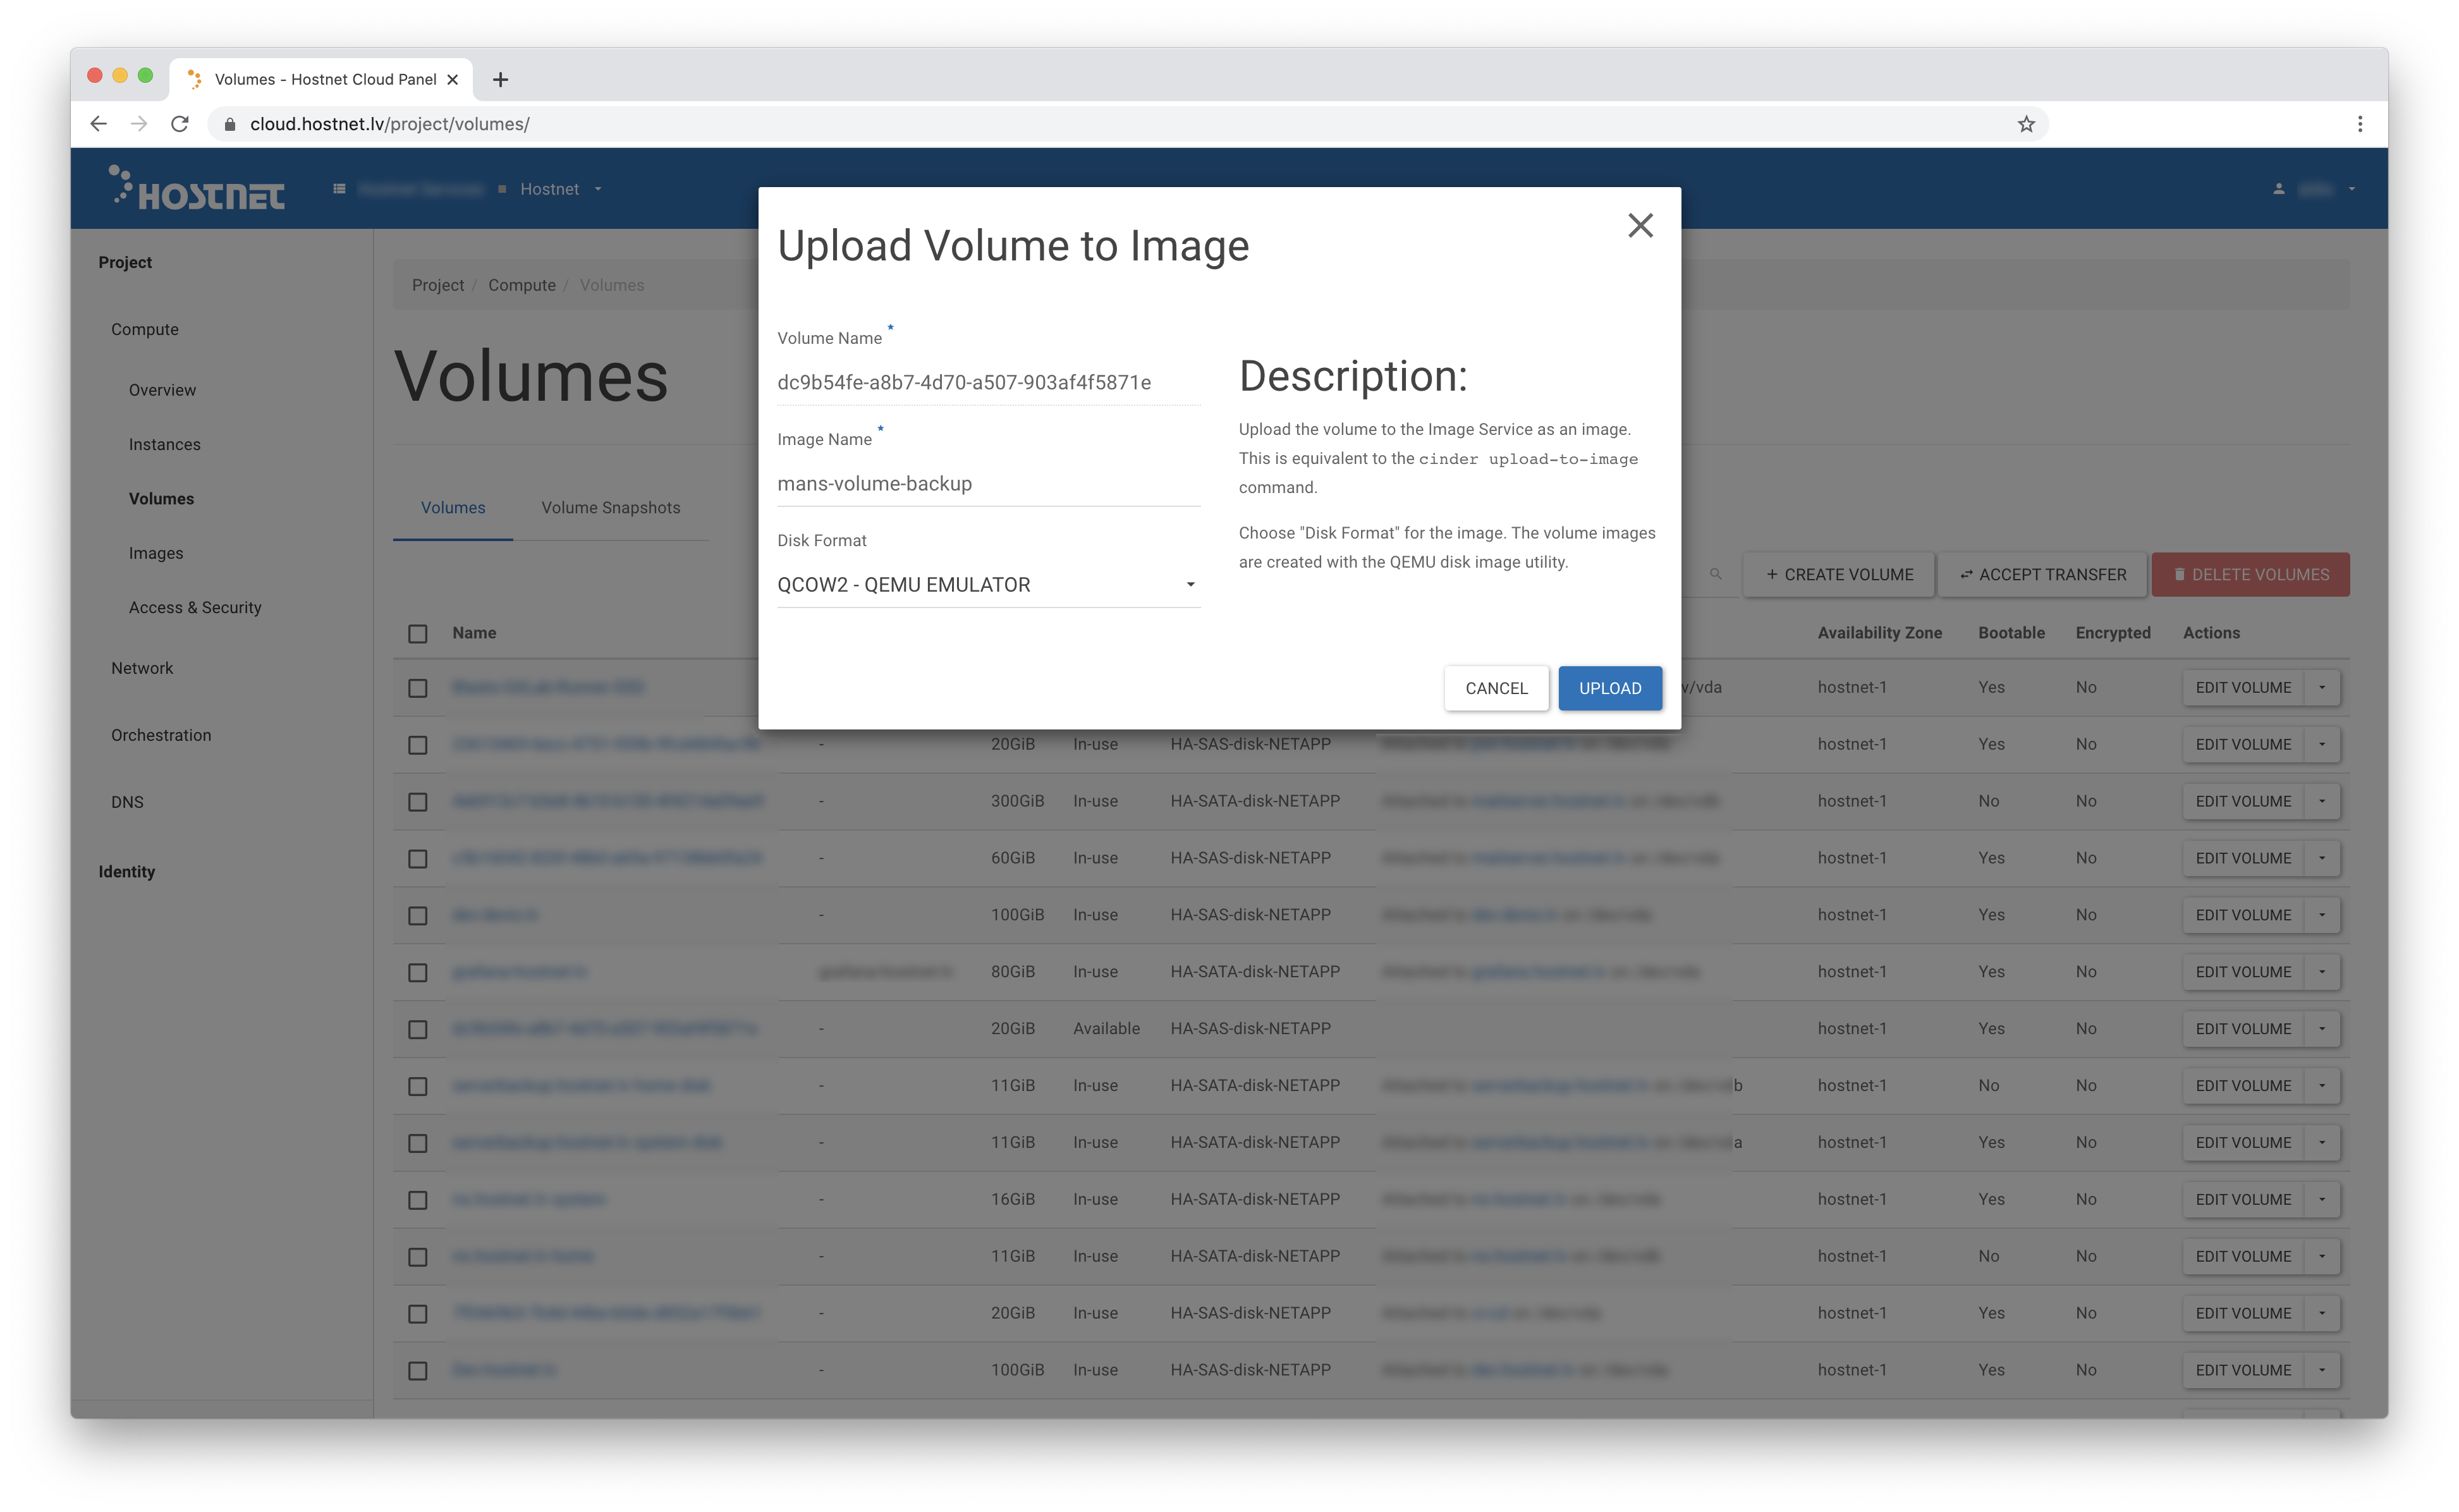Viewport: 2459px width, 1512px height.
Task: Reload the page with refresh icon
Action: tap(180, 124)
